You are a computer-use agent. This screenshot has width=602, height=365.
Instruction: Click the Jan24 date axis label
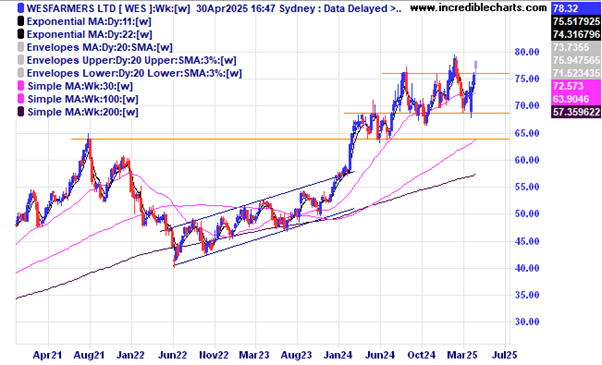click(338, 355)
